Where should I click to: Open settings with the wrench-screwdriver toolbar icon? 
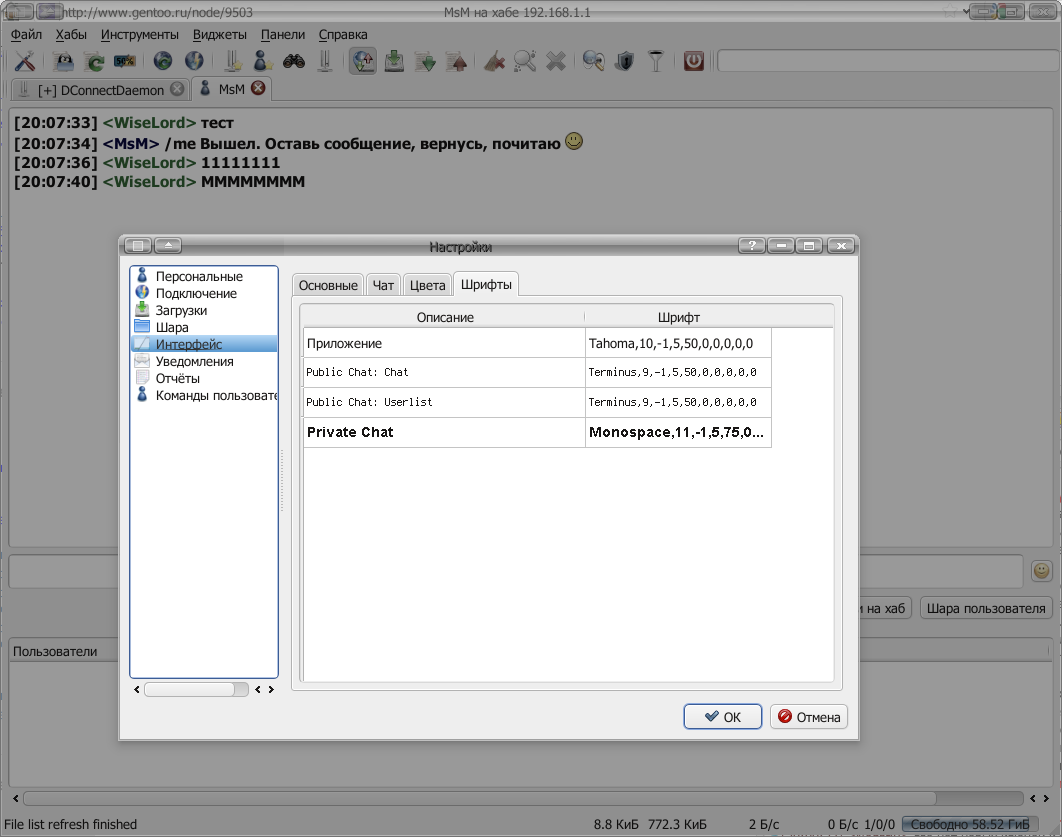tap(25, 61)
